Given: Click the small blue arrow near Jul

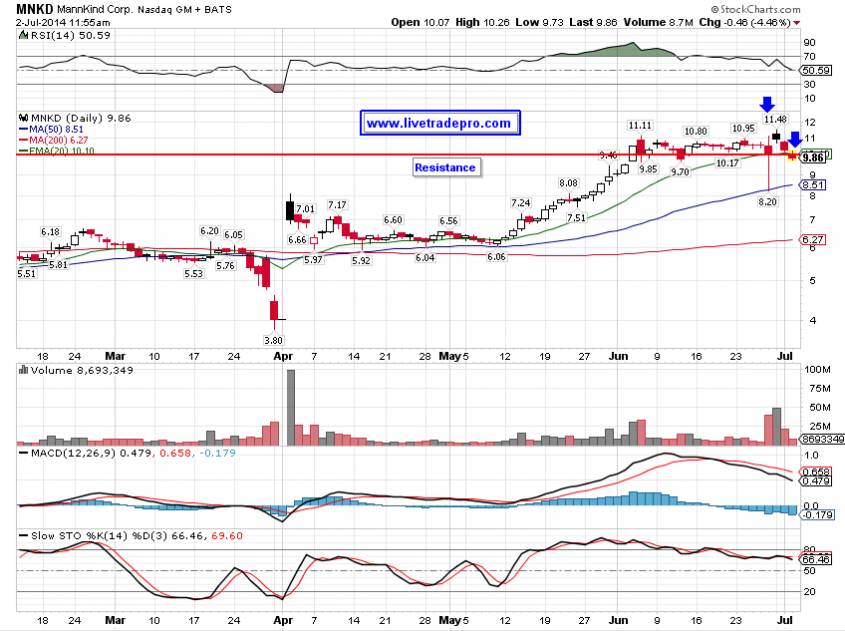Looking at the screenshot, I should click(x=795, y=140).
